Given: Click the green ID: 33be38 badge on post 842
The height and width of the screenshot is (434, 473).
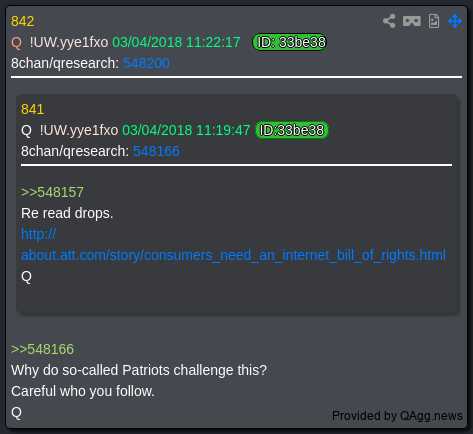Looking at the screenshot, I should point(290,42).
